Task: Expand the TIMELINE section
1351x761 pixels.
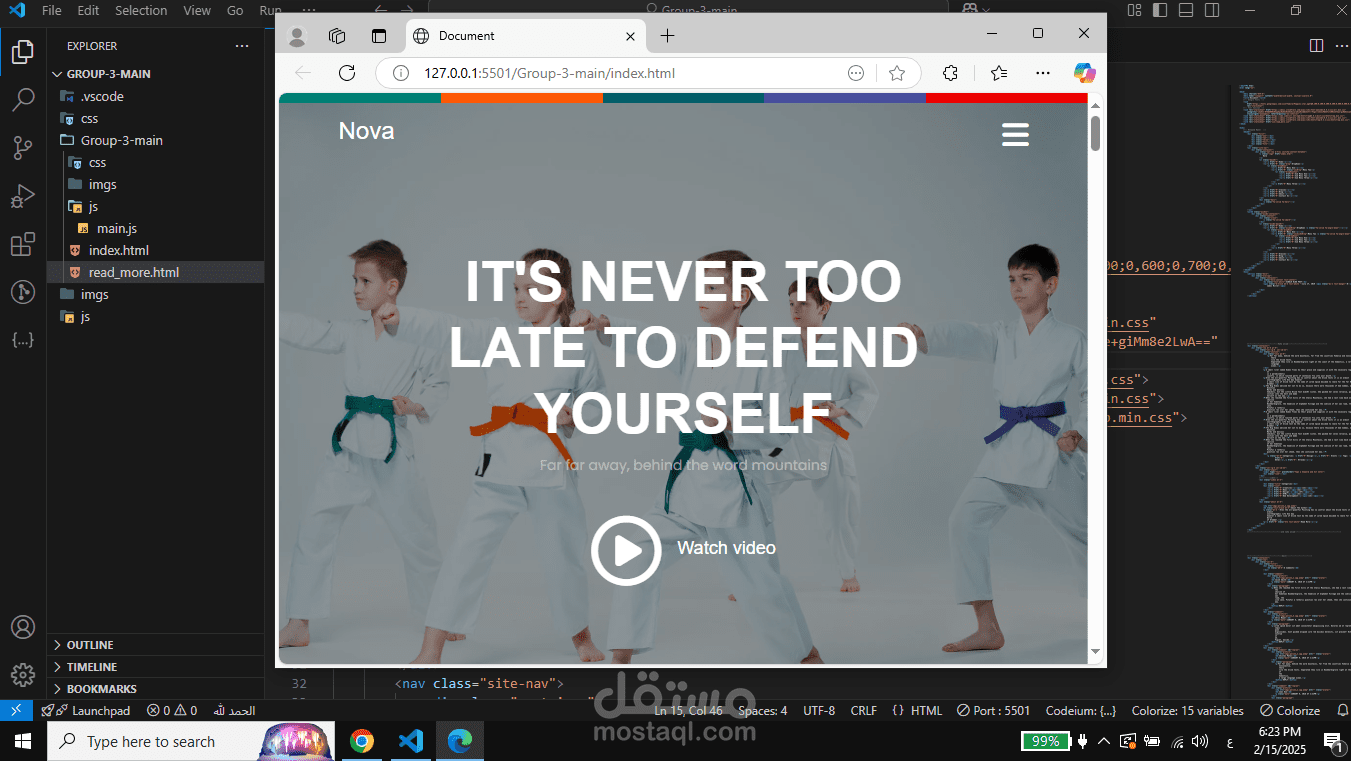Action: click(156, 667)
